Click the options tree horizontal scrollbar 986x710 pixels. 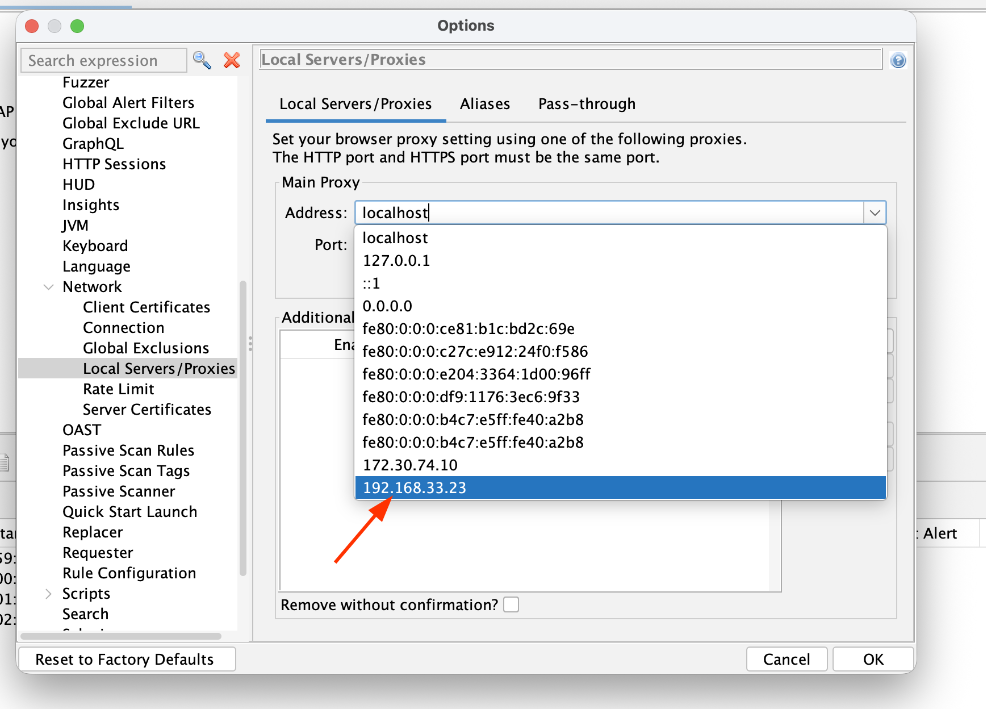pyautogui.click(x=121, y=636)
